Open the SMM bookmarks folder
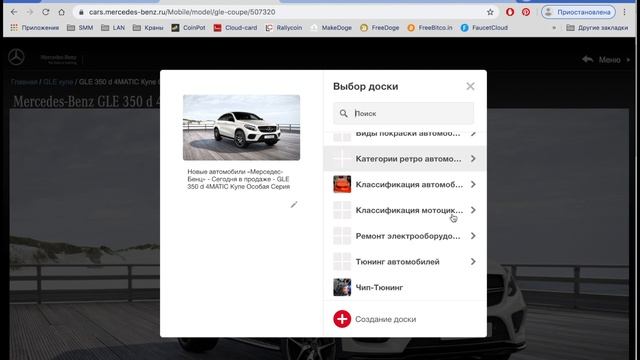 (x=80, y=28)
